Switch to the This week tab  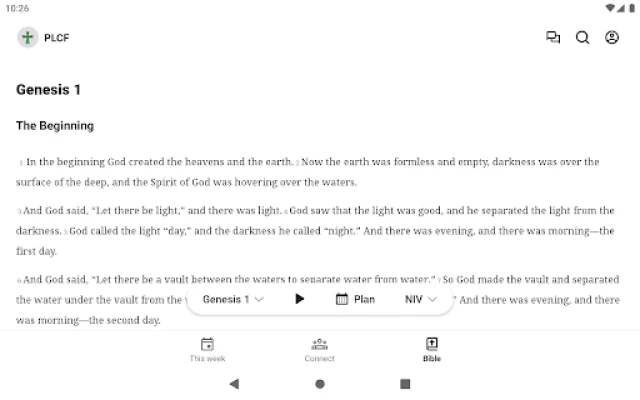pyautogui.click(x=207, y=350)
